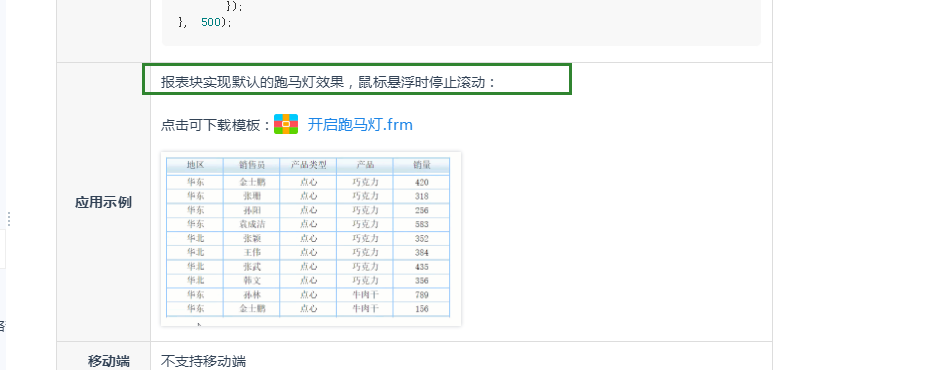Download the 开启跑马灯.frm template link
The image size is (925, 370).
coord(360,125)
